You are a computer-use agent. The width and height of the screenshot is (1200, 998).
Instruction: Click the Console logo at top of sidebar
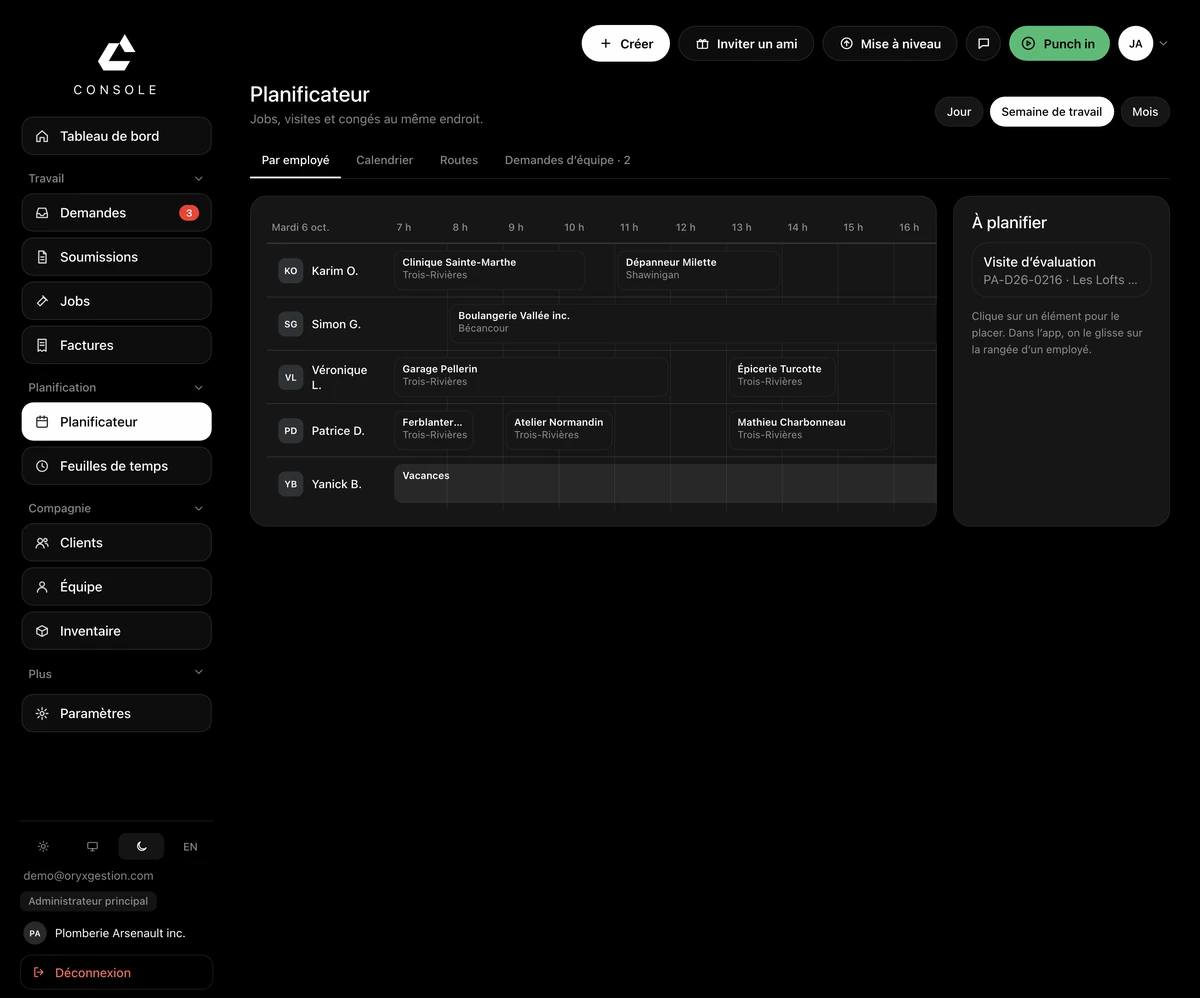coord(116,65)
